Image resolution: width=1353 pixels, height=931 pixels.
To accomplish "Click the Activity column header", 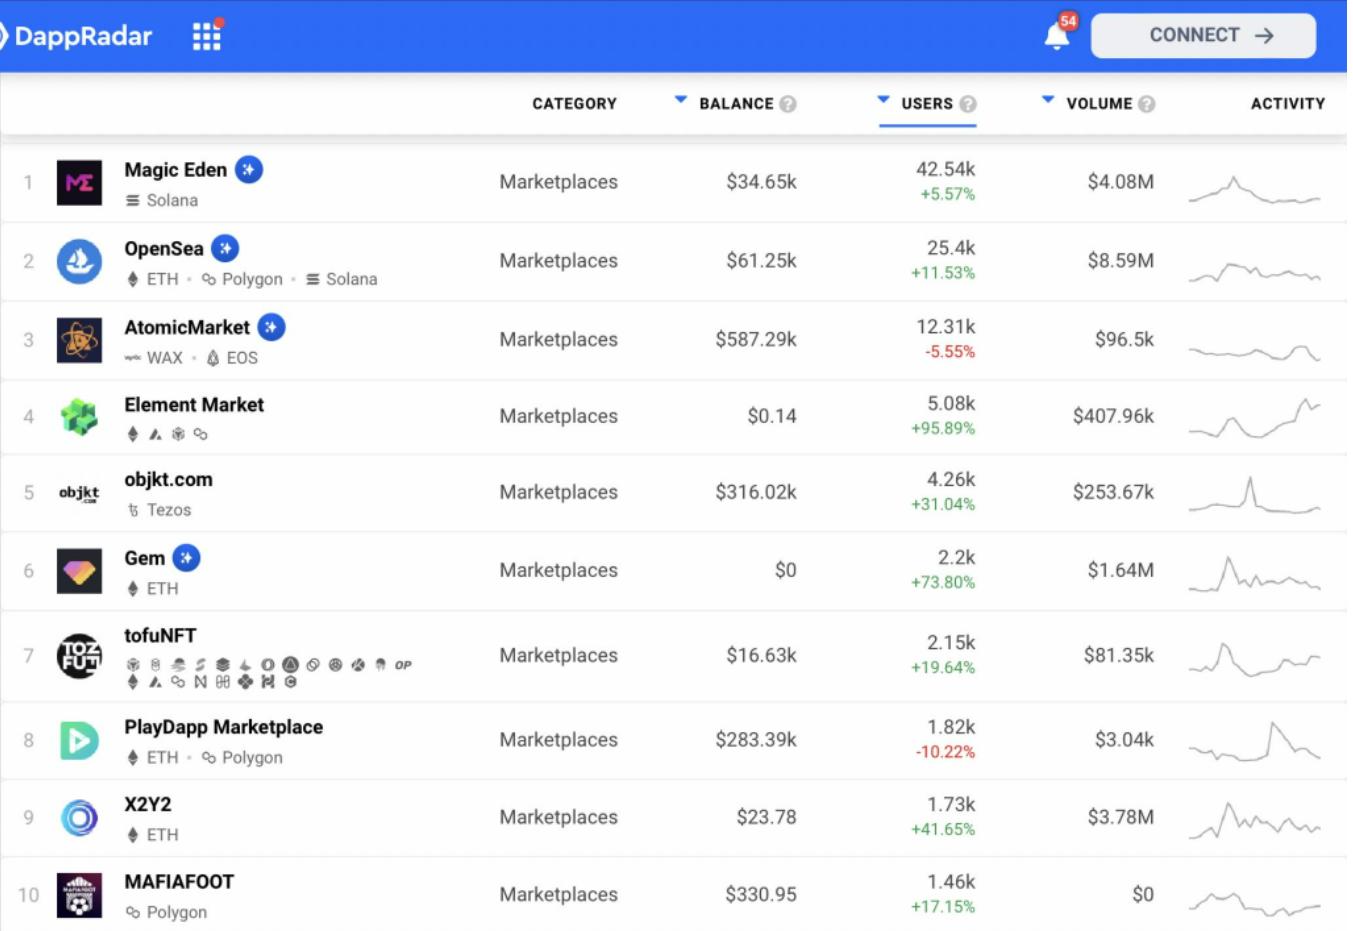I will [1287, 104].
